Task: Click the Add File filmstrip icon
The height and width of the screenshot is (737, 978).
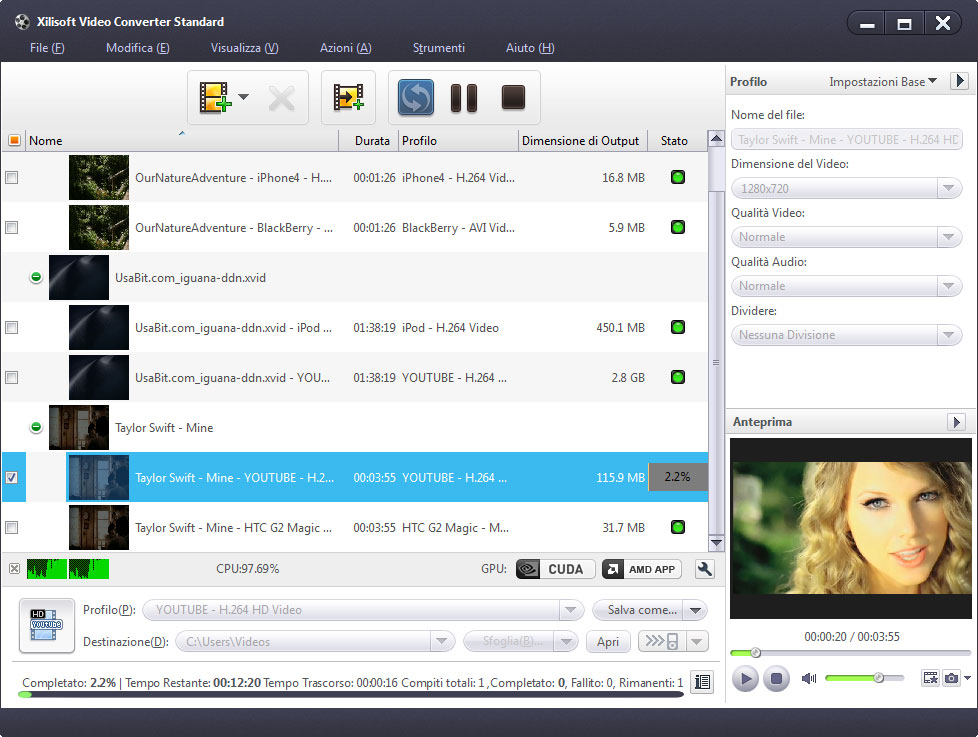Action: point(215,97)
